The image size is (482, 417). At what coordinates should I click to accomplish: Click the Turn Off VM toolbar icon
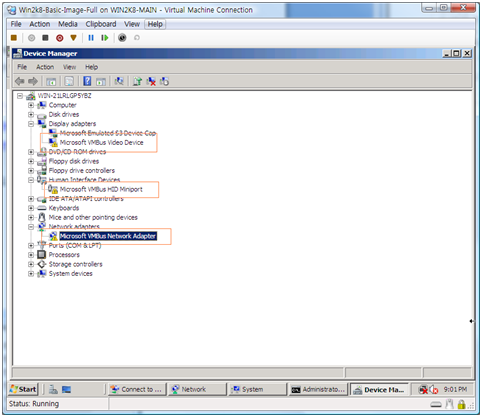(45, 38)
